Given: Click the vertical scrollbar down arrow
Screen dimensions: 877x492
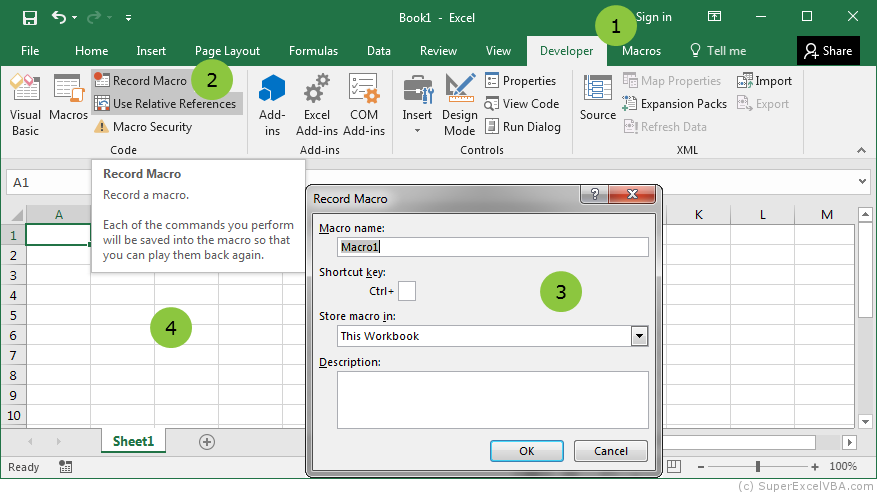Looking at the screenshot, I should click(865, 422).
